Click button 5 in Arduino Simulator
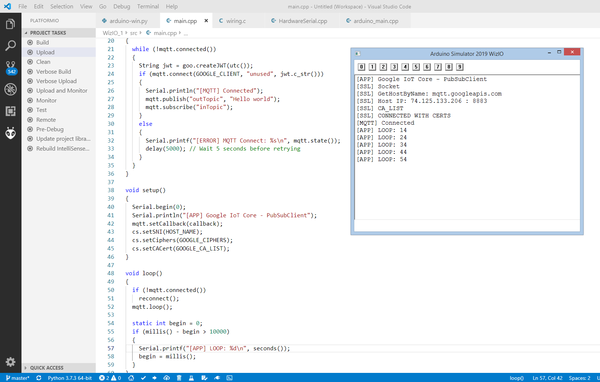 (x=416, y=67)
